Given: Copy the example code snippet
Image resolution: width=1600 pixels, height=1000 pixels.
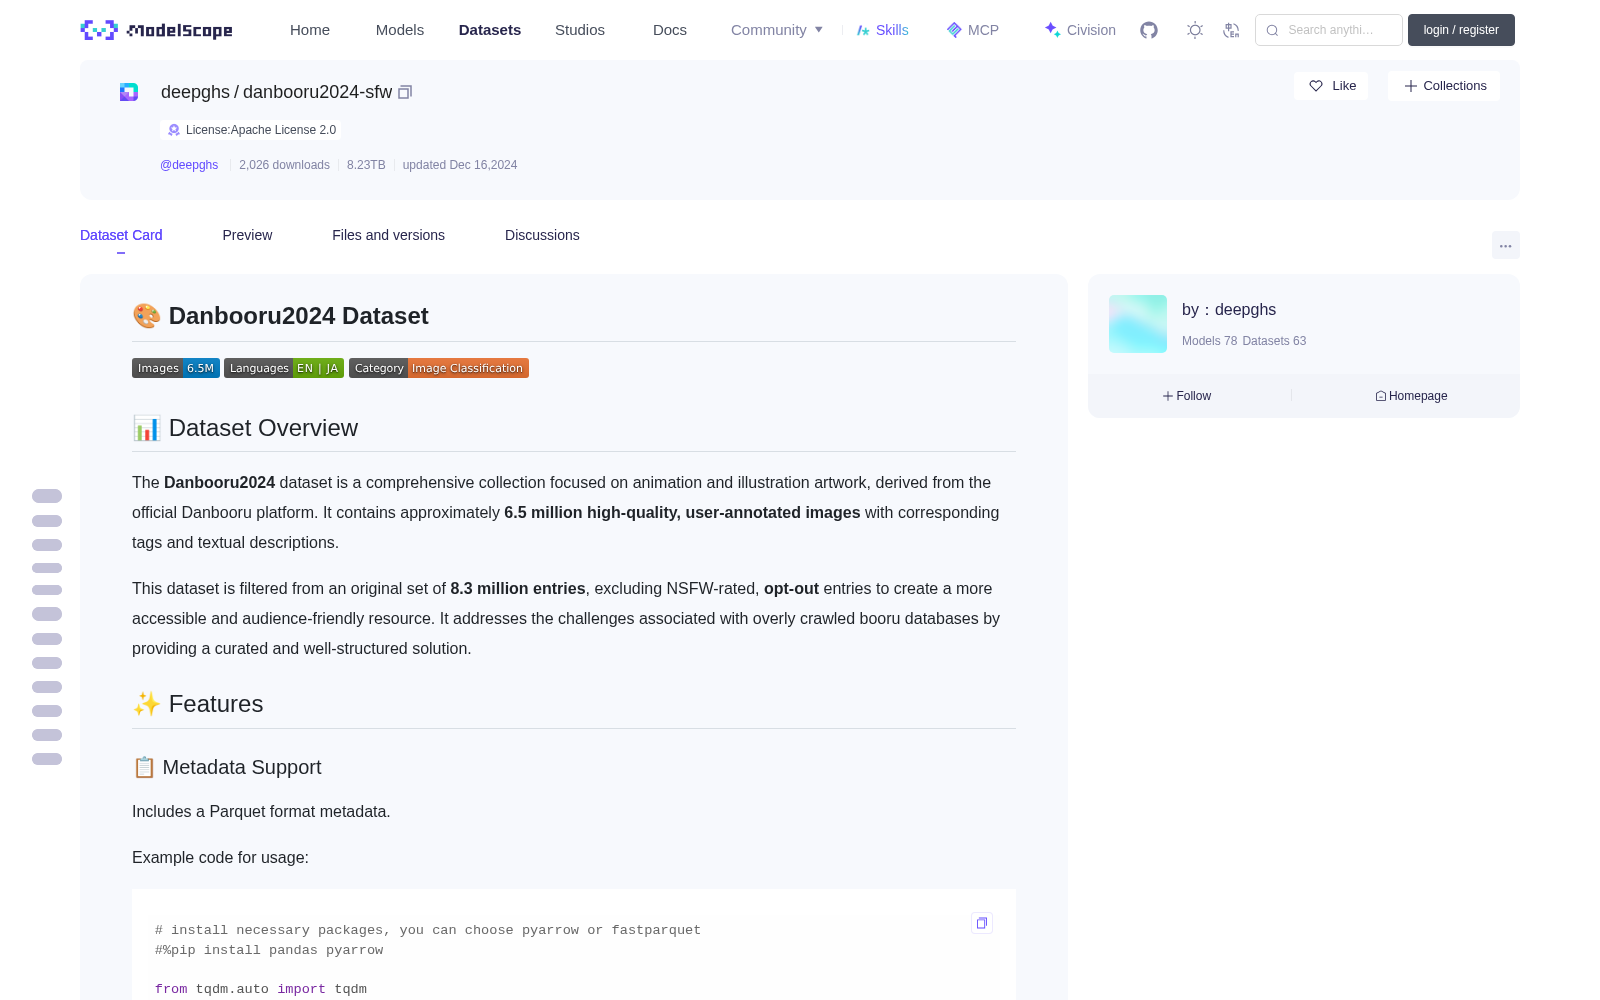Looking at the screenshot, I should pos(982,923).
